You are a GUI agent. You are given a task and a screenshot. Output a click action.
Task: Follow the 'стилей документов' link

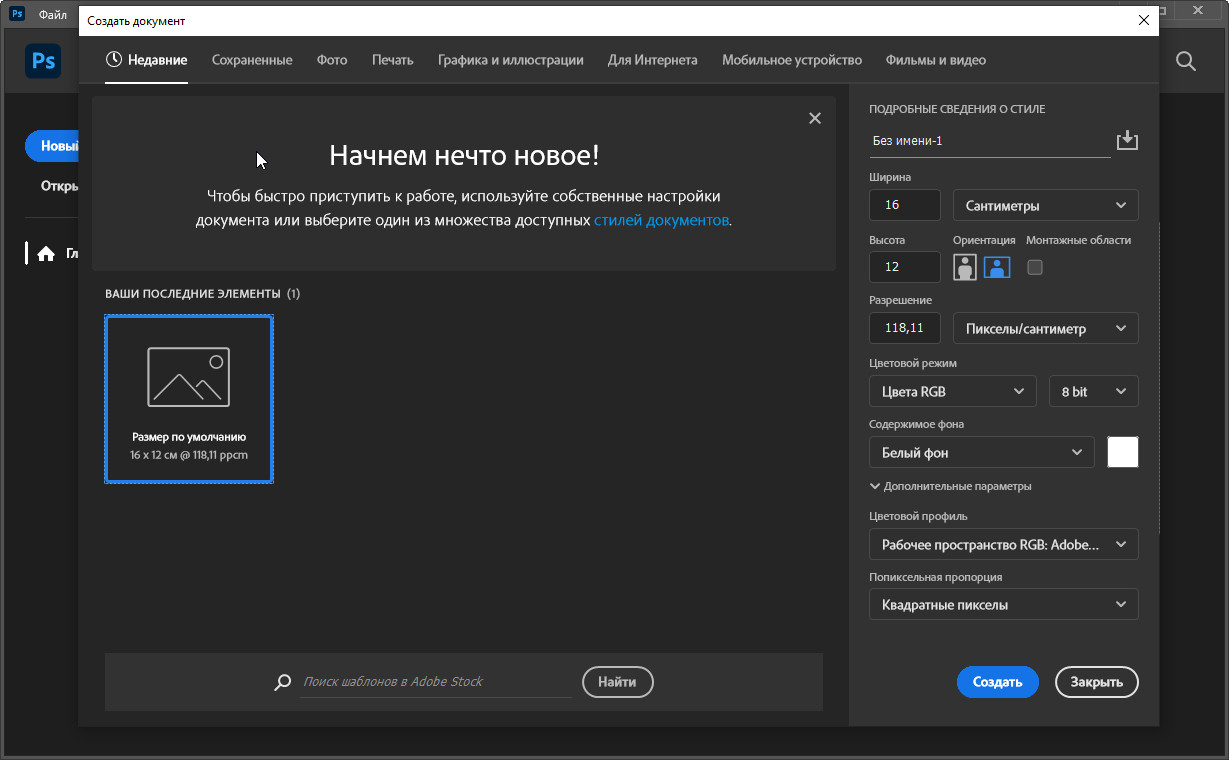[661, 221]
